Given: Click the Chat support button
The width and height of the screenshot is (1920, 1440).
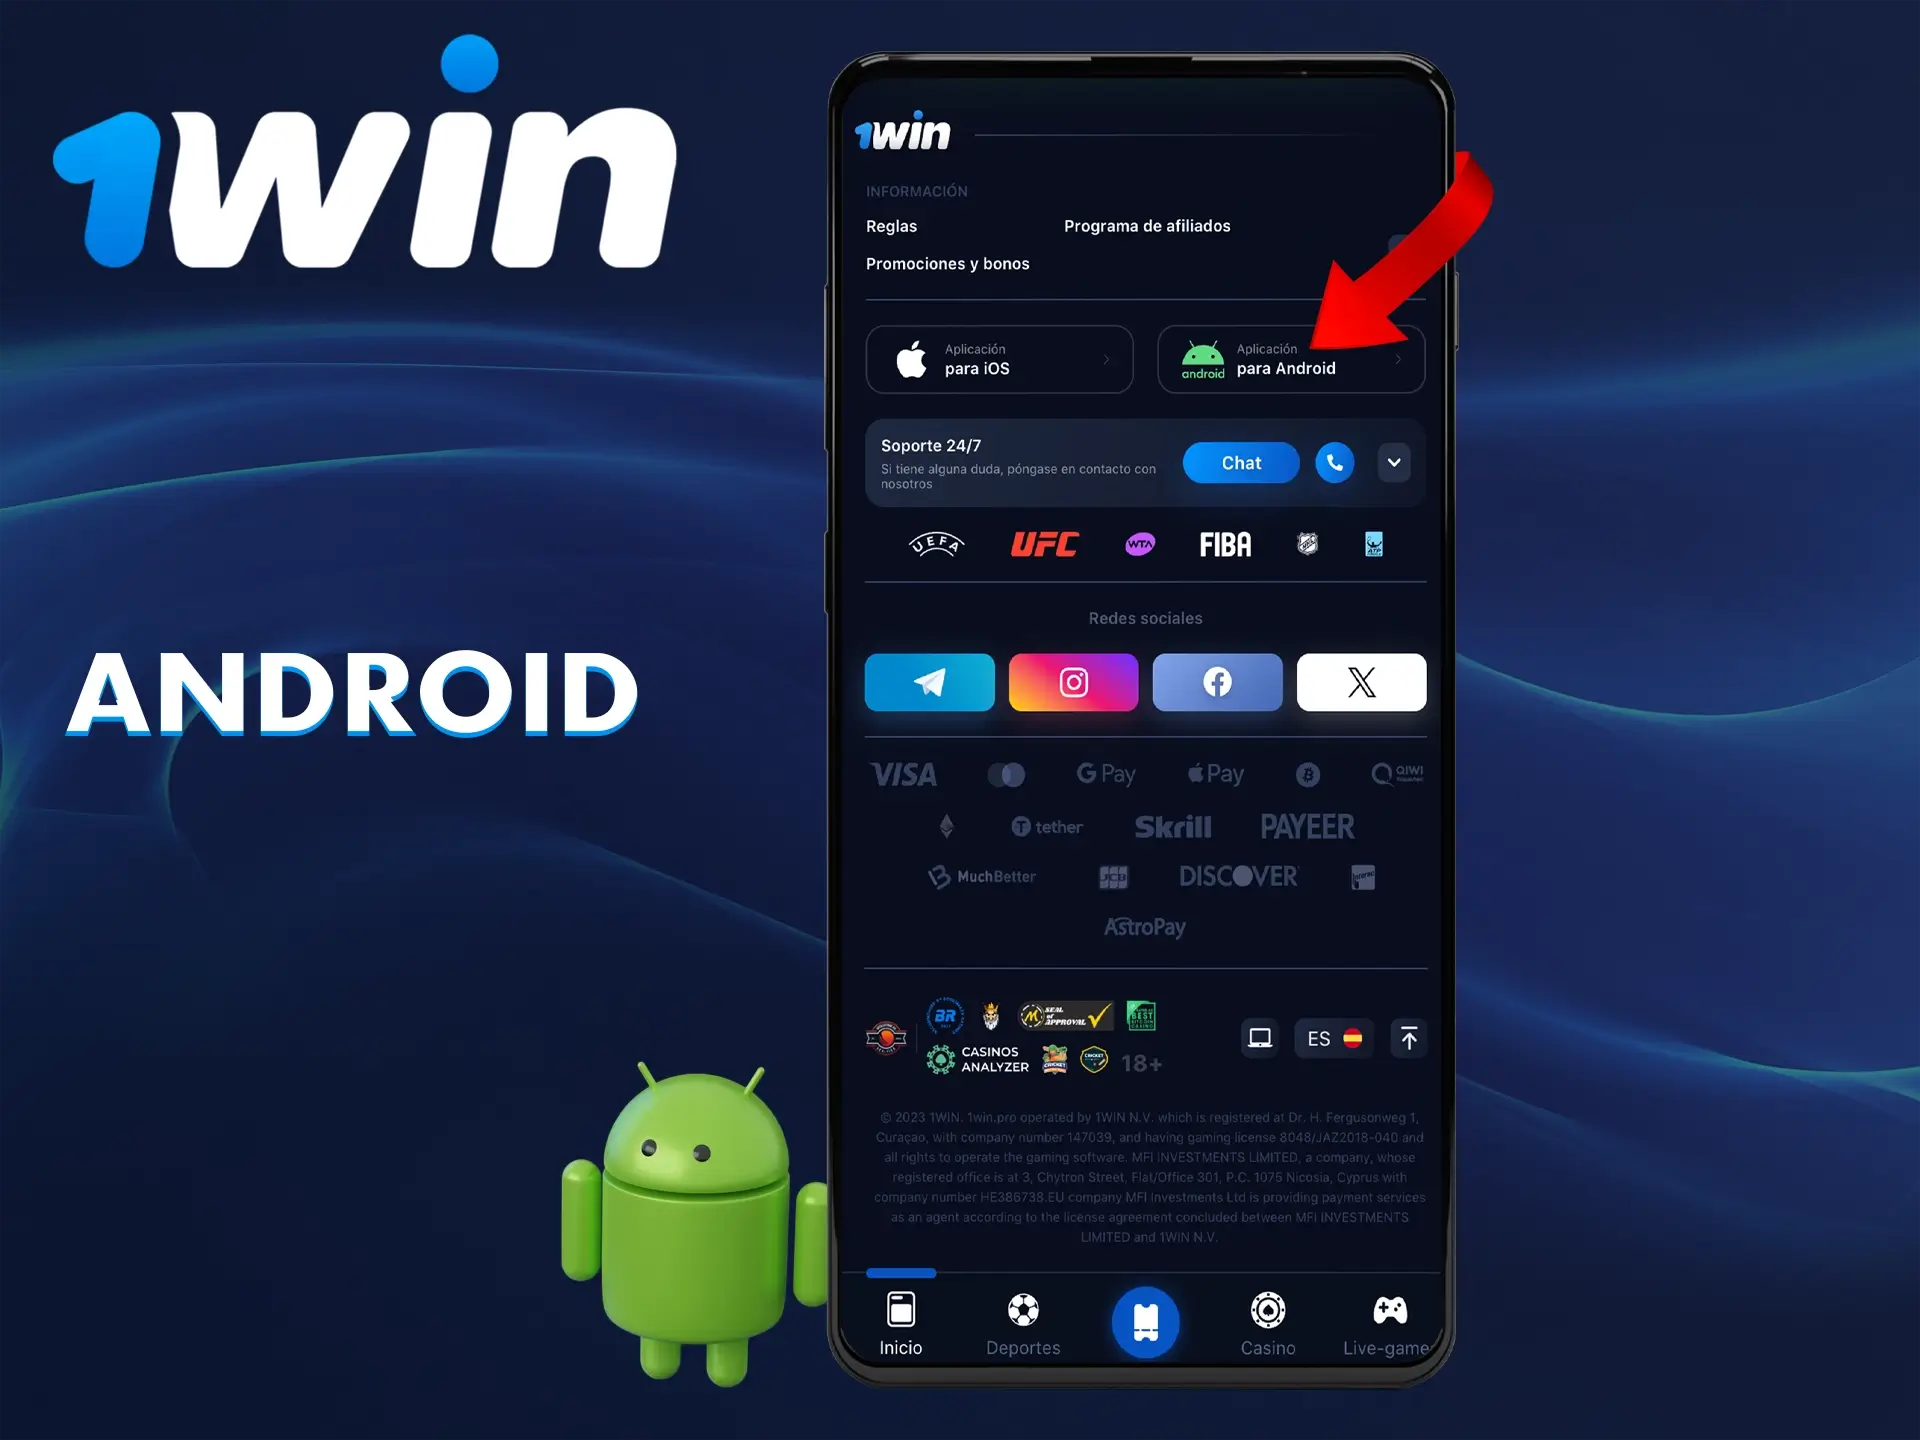Looking at the screenshot, I should [x=1241, y=461].
